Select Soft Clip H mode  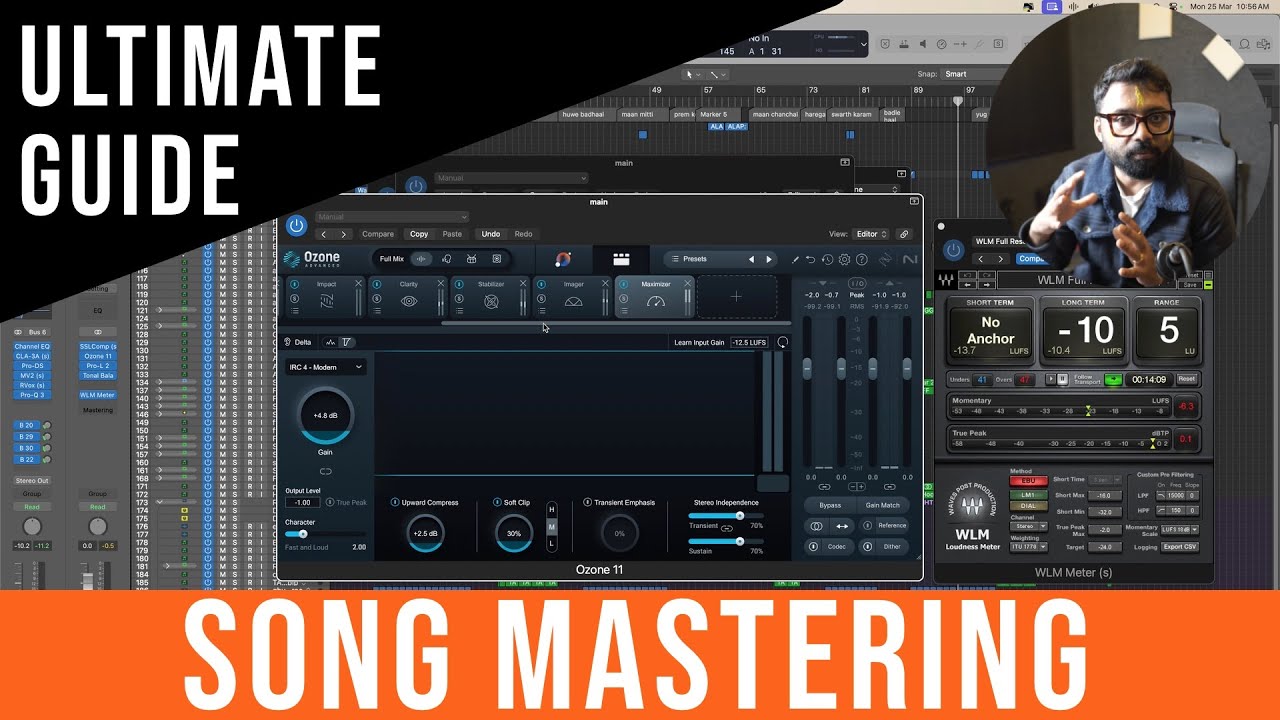point(551,510)
